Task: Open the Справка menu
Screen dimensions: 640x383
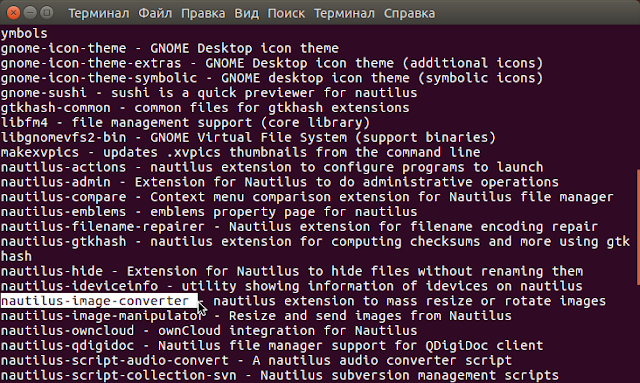Action: point(409,13)
